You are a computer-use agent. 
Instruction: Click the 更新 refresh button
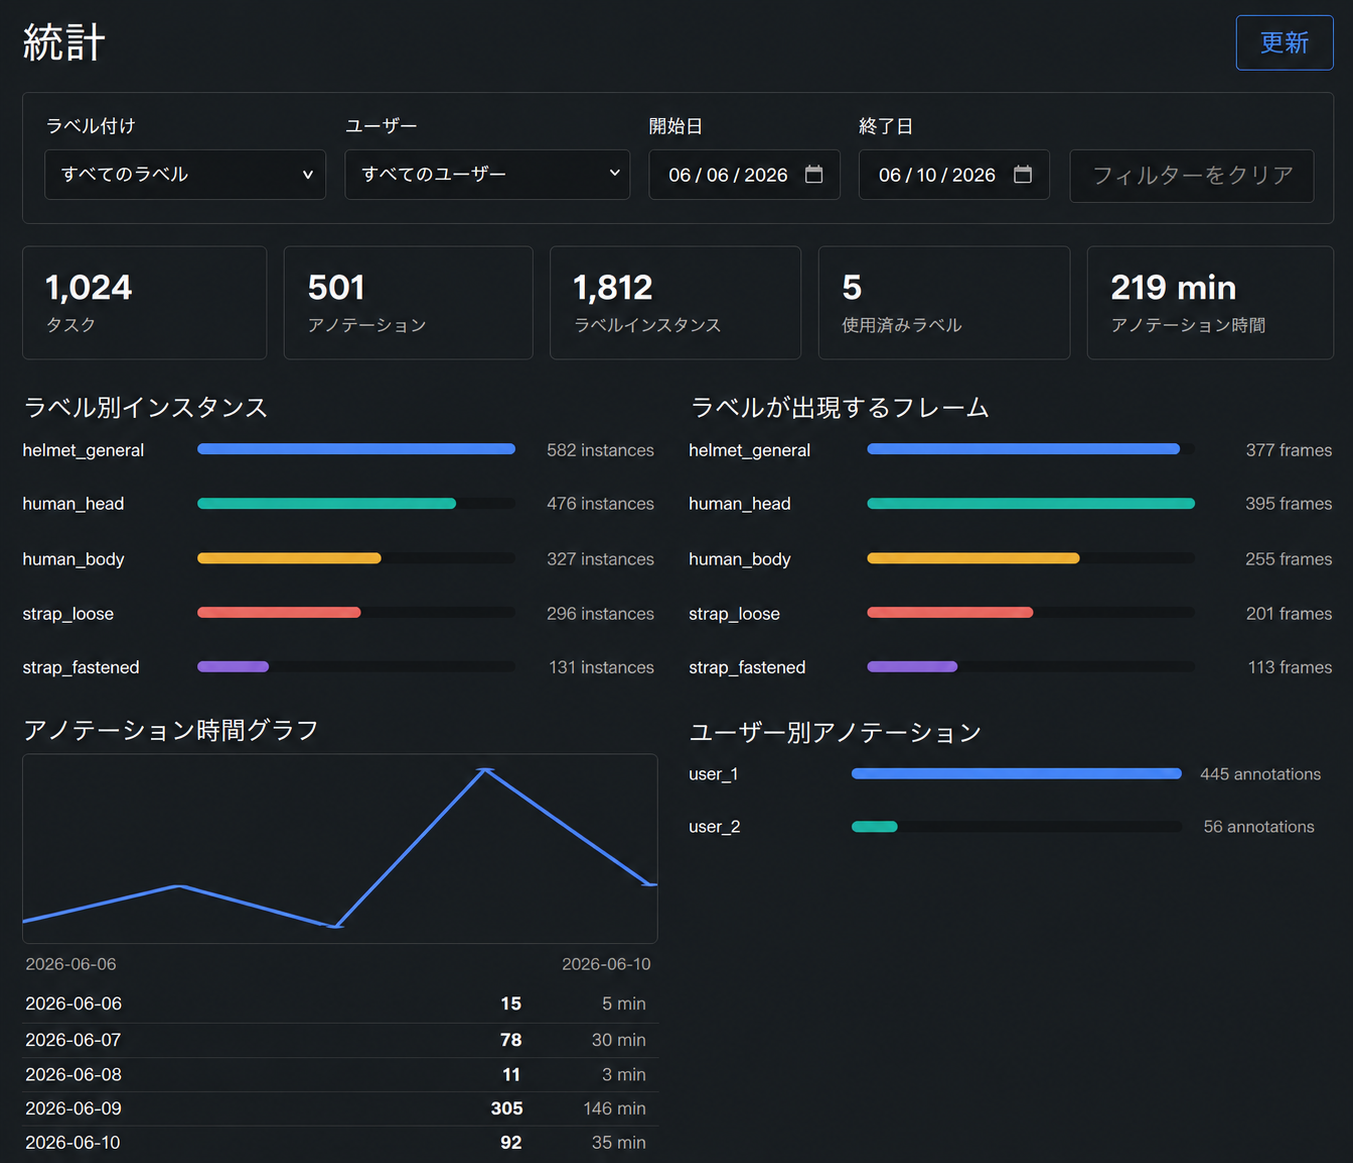1284,43
